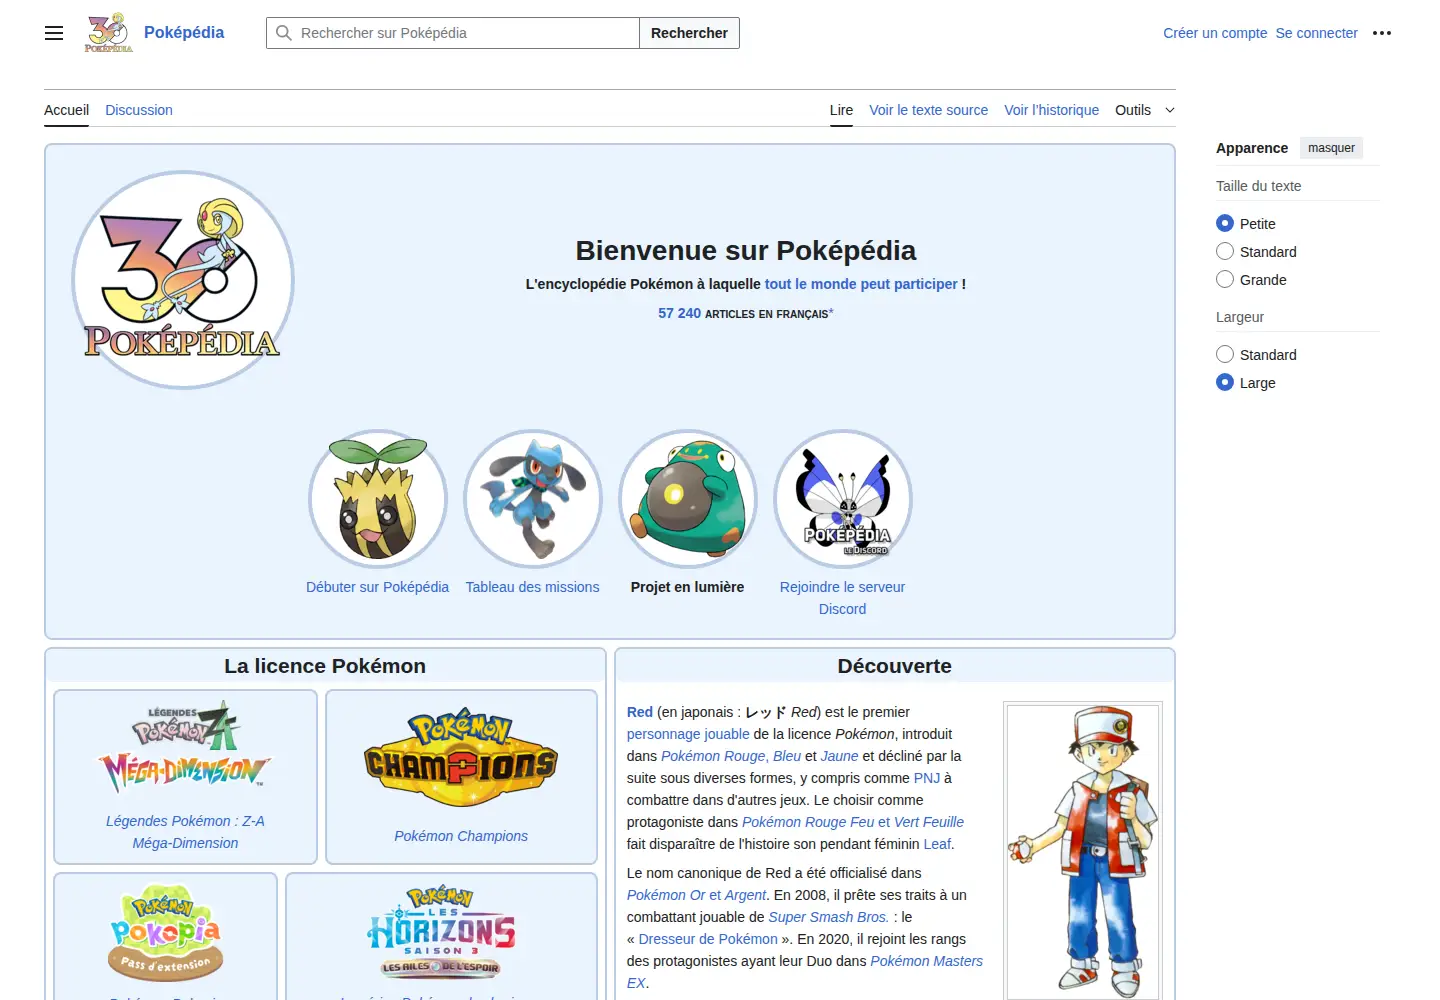Viewport: 1440px width, 1000px height.
Task: Select Standard width option
Action: tap(1225, 354)
